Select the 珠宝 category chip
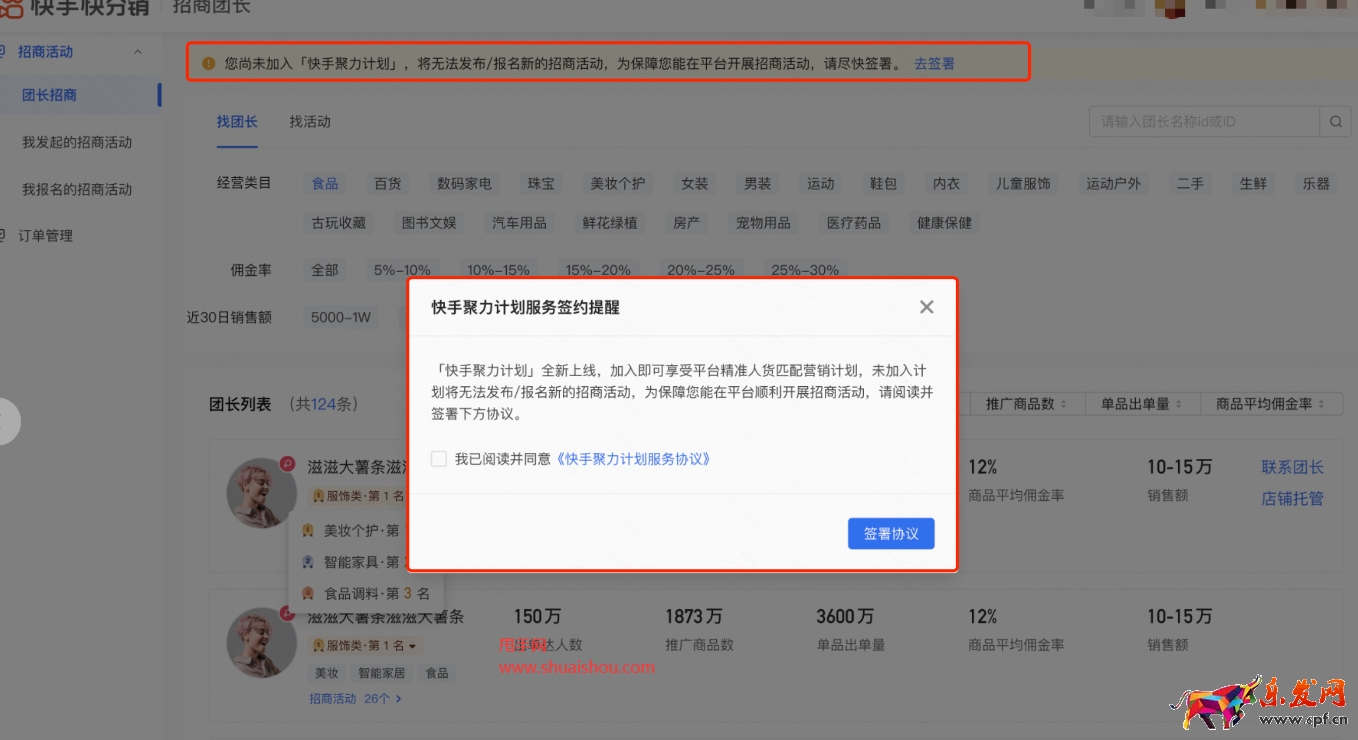The image size is (1358, 740). [x=541, y=184]
